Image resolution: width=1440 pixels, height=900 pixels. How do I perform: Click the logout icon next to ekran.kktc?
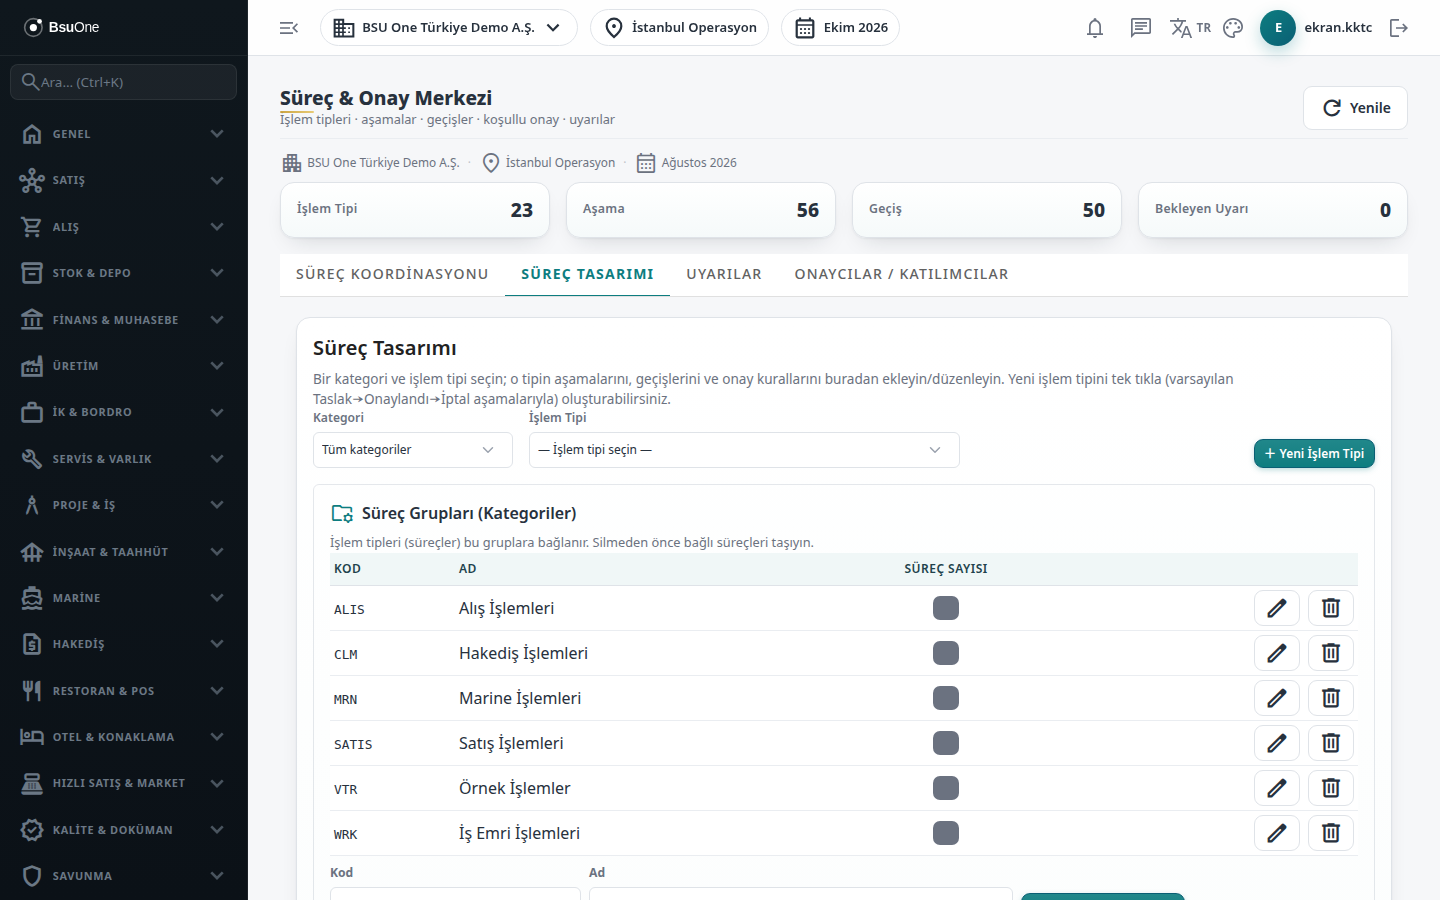pyautogui.click(x=1399, y=28)
